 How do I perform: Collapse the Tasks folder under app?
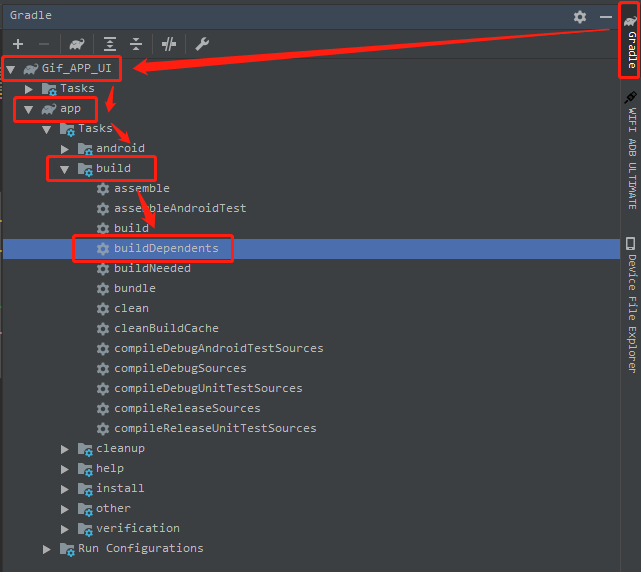(x=47, y=130)
